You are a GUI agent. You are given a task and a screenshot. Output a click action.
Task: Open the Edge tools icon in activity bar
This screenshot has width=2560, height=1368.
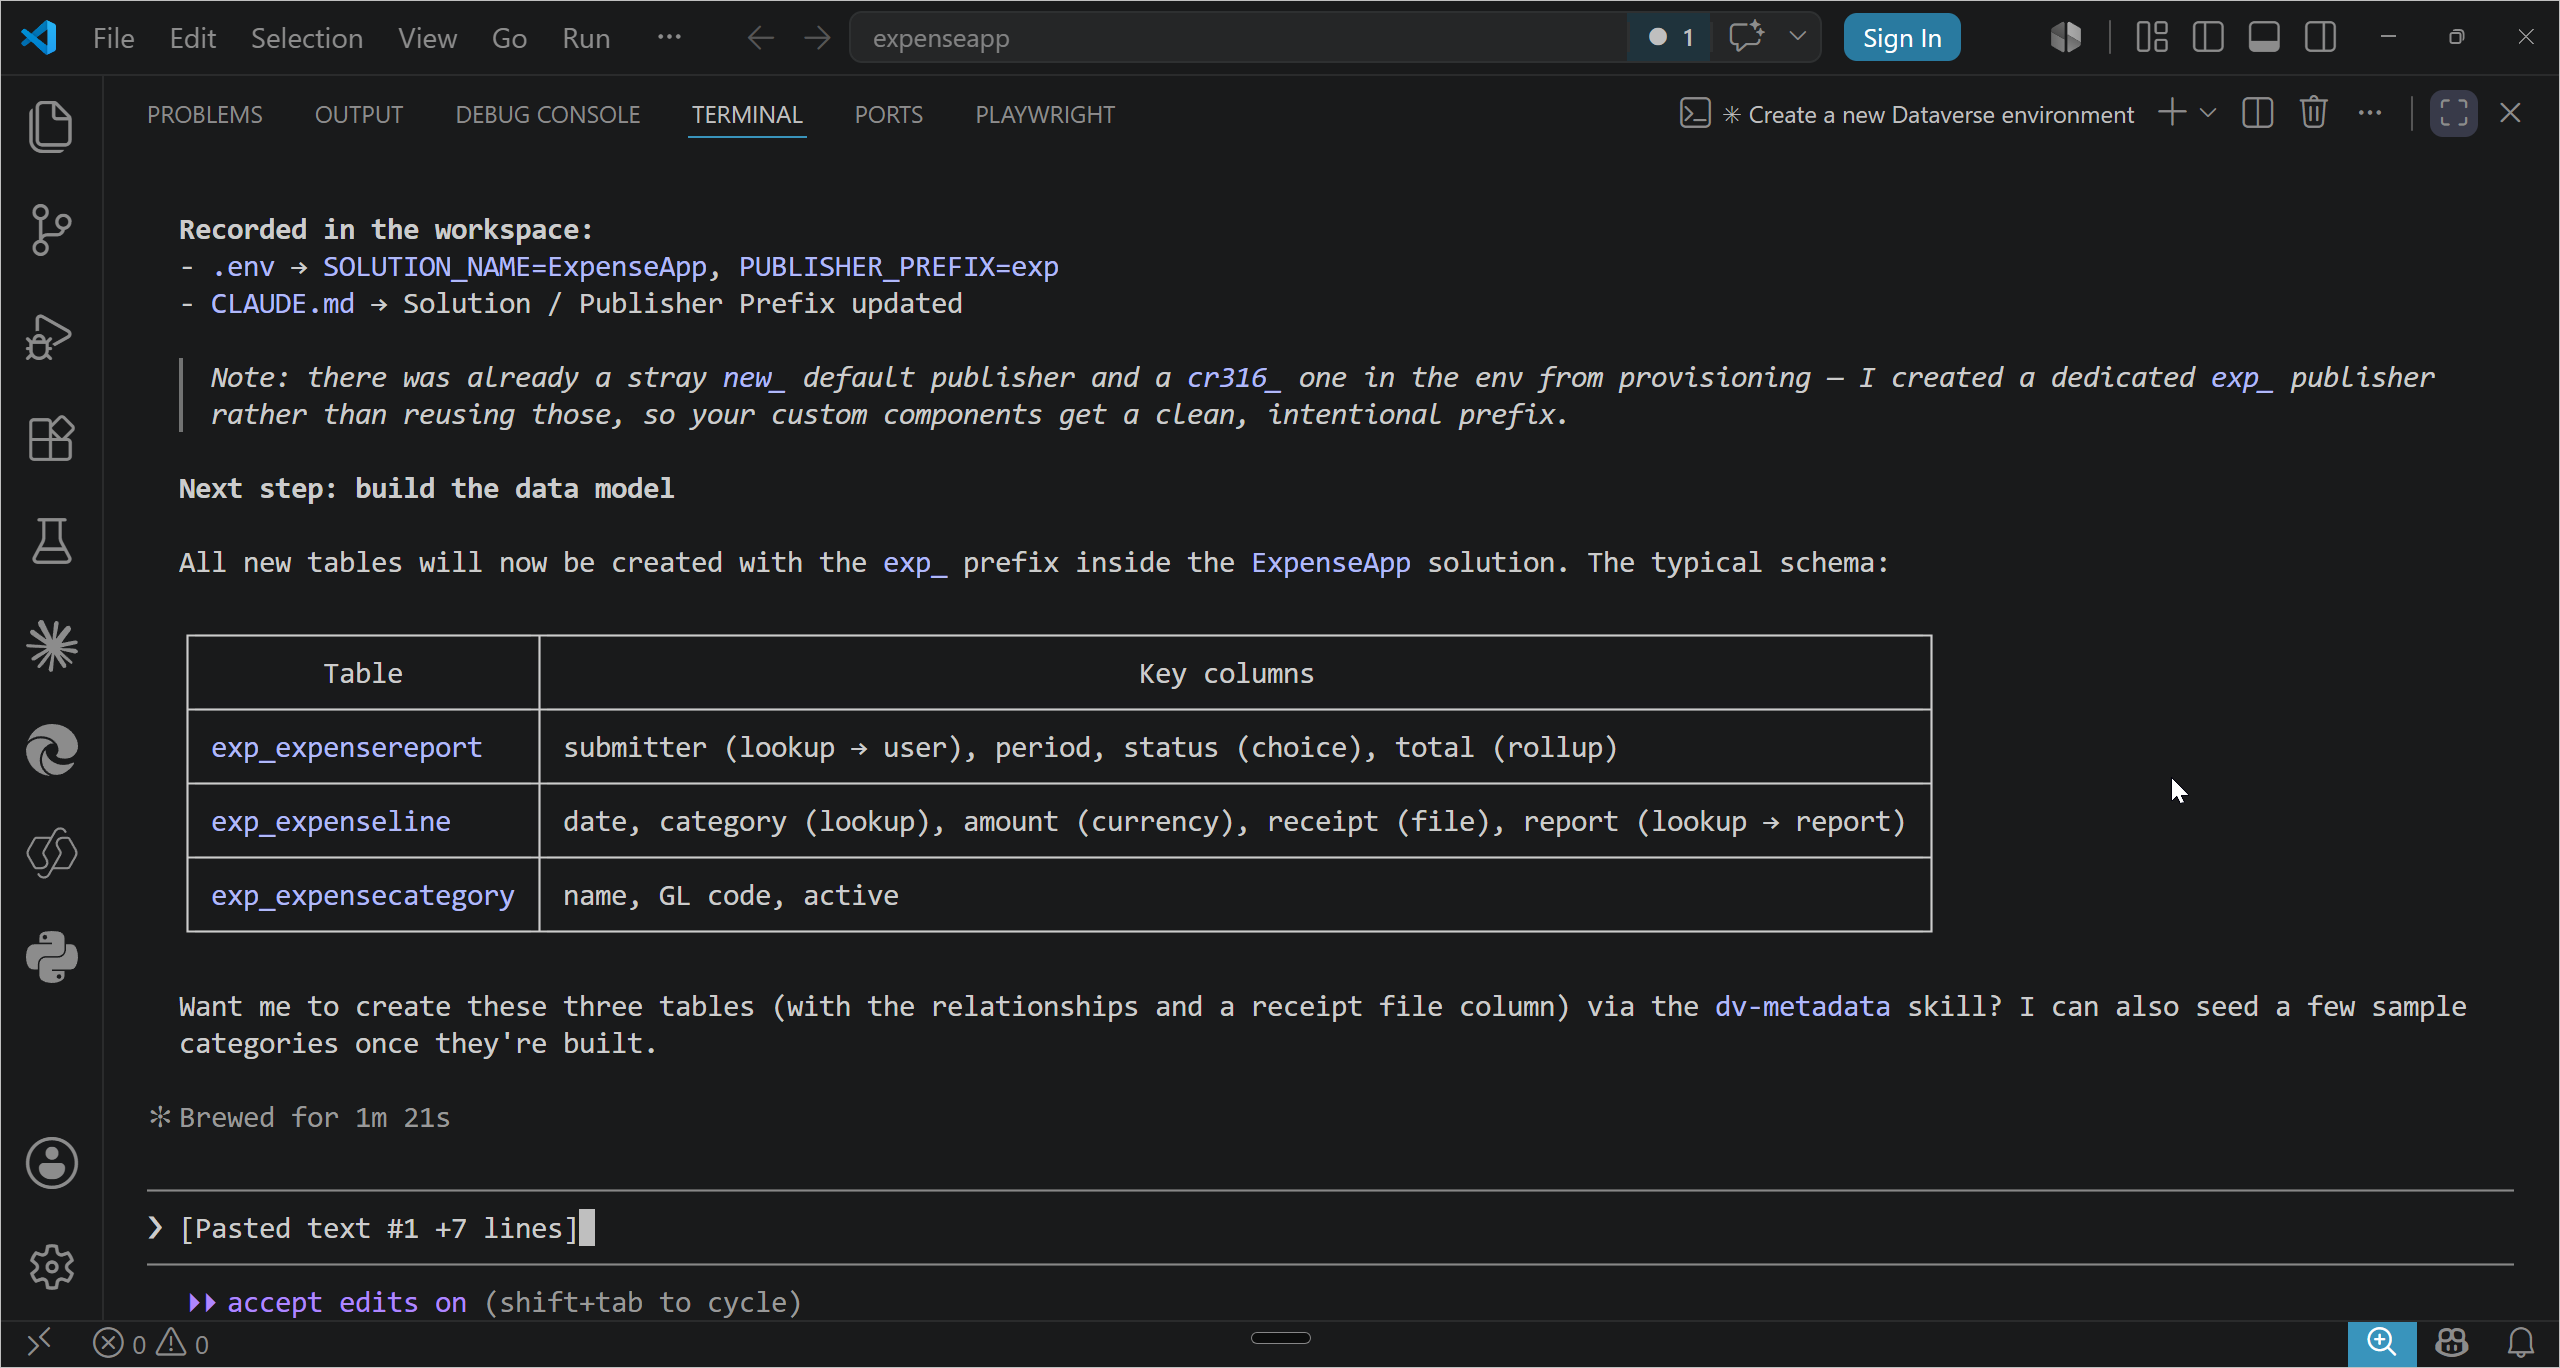point(51,749)
